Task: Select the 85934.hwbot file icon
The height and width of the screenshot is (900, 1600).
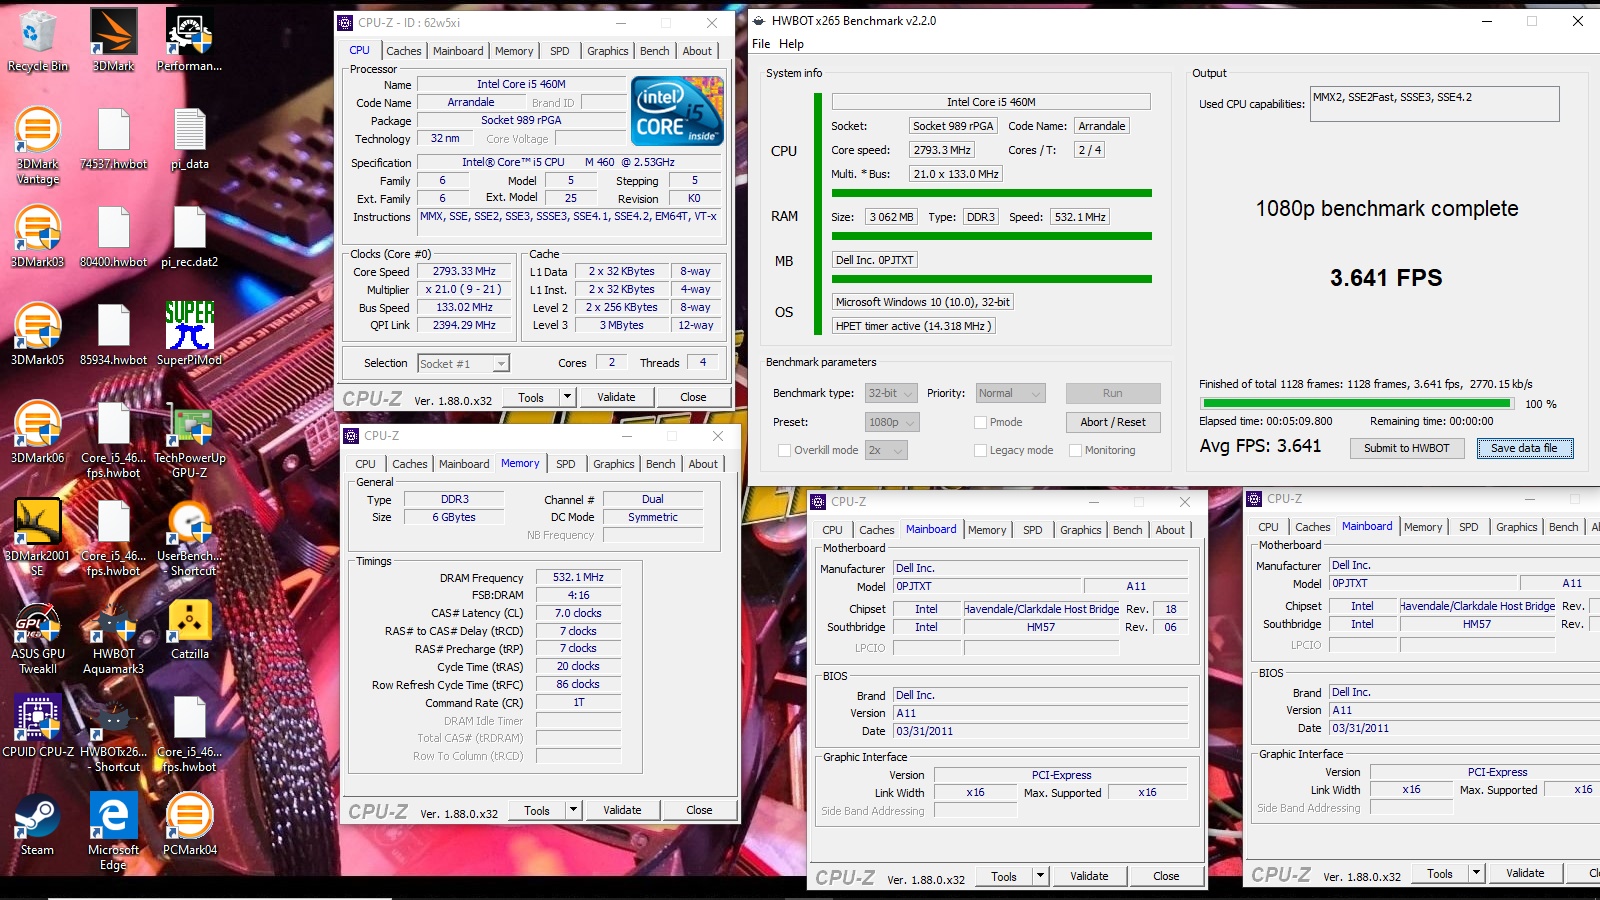Action: pos(114,335)
